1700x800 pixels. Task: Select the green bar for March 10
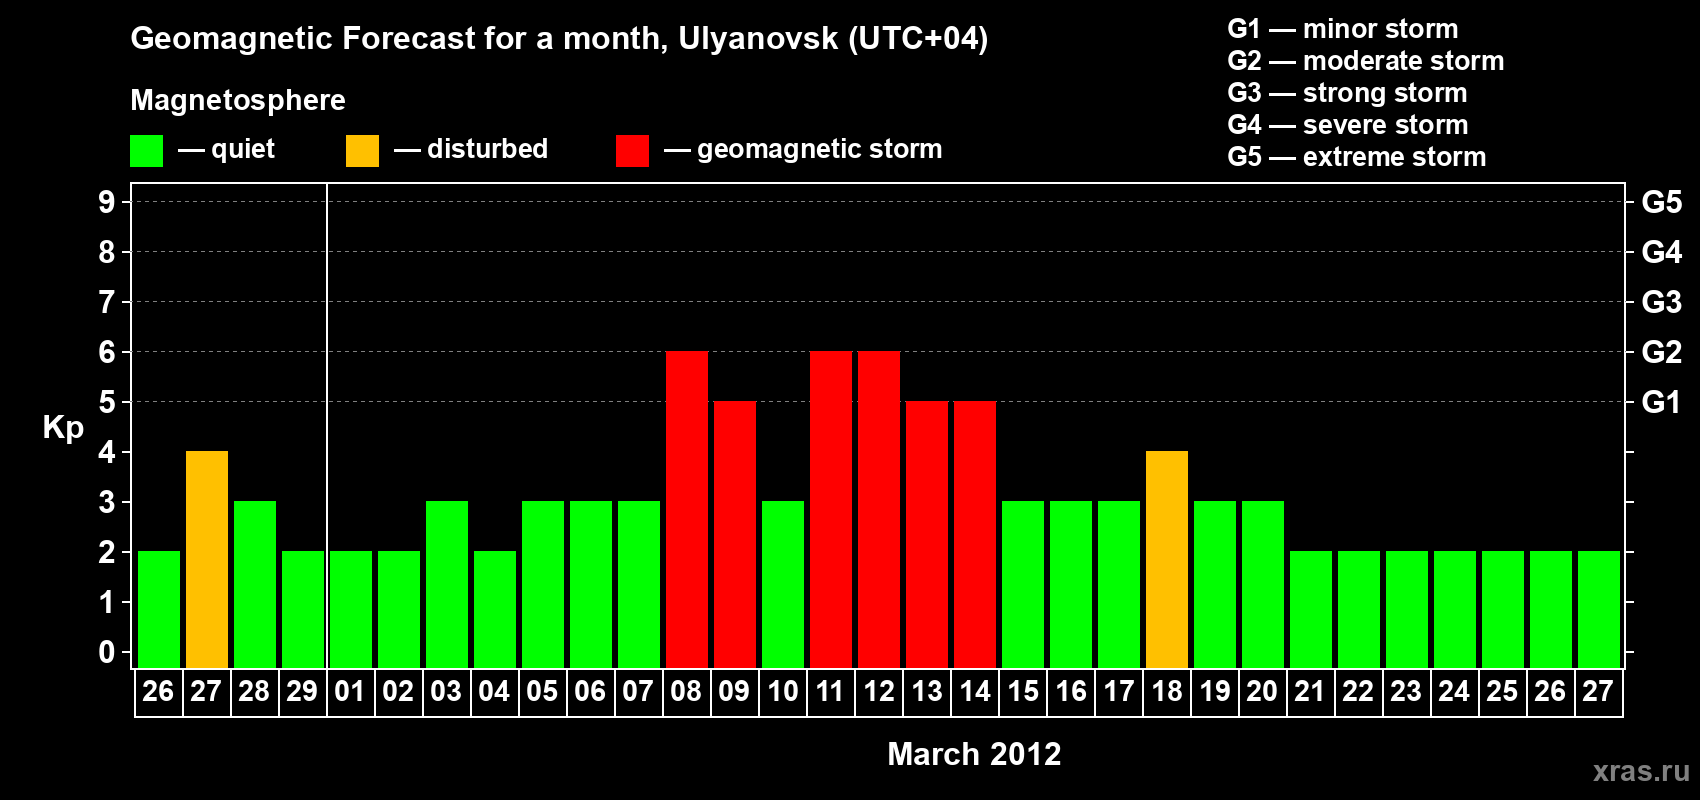pos(783,584)
